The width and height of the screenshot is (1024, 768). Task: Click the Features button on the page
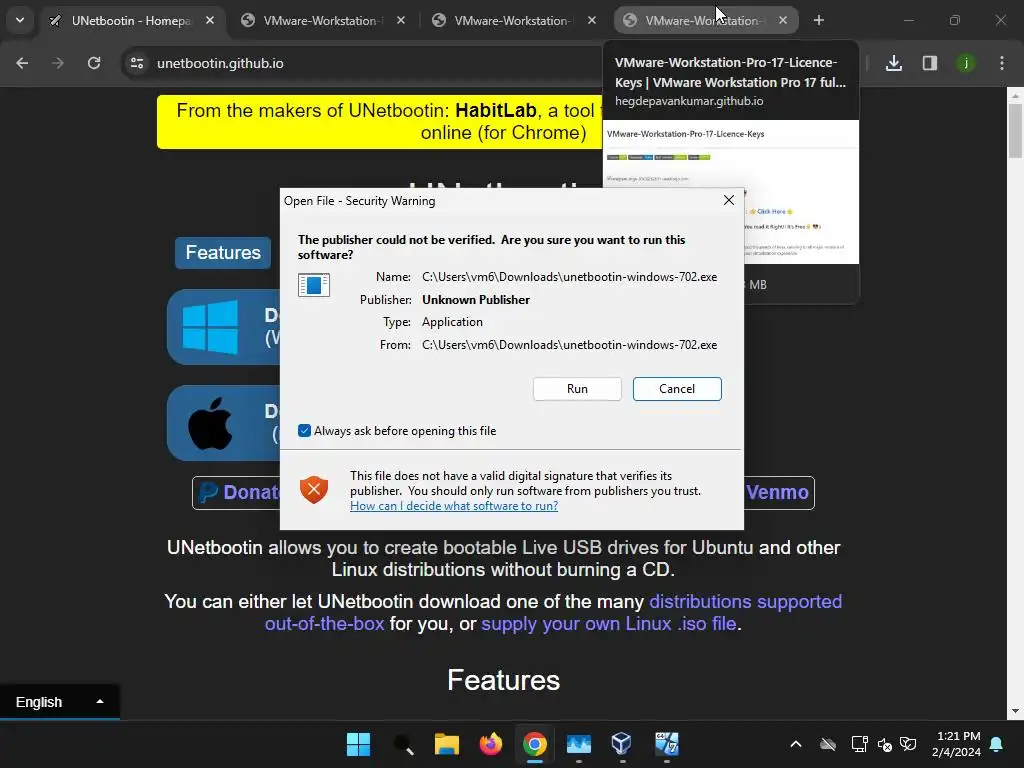(223, 253)
